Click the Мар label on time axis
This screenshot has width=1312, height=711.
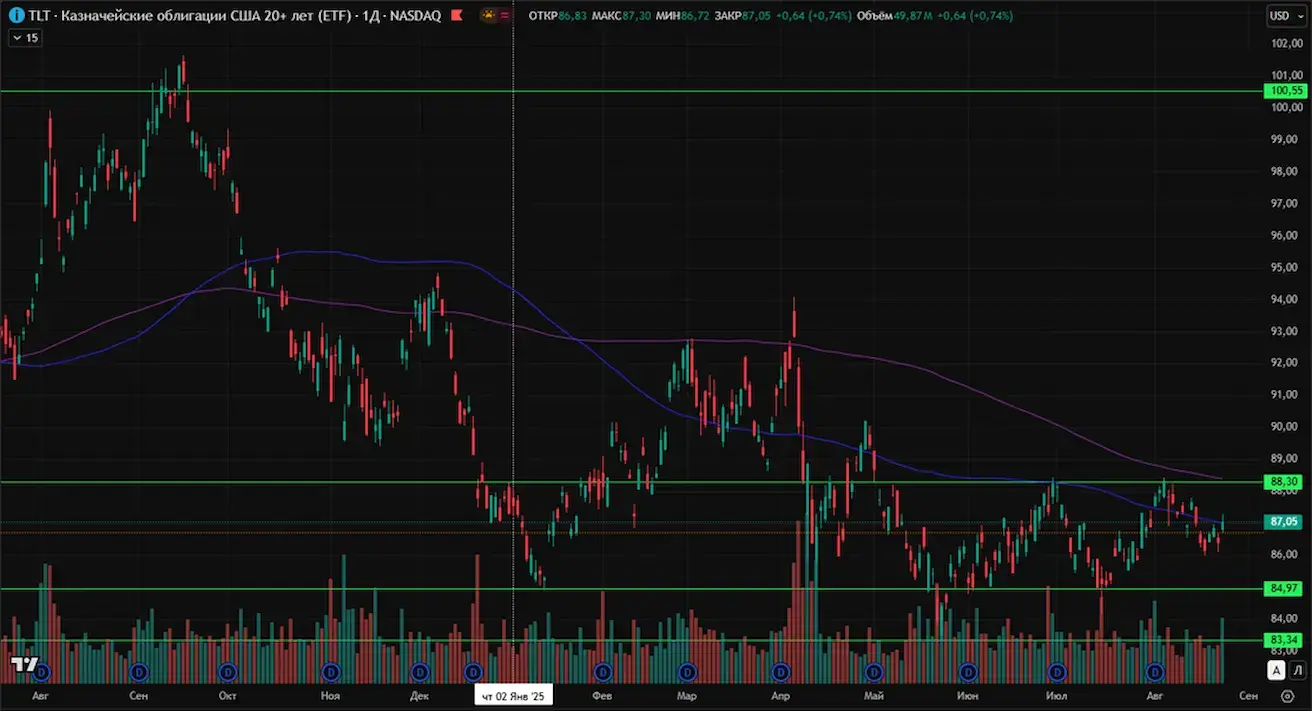(687, 695)
